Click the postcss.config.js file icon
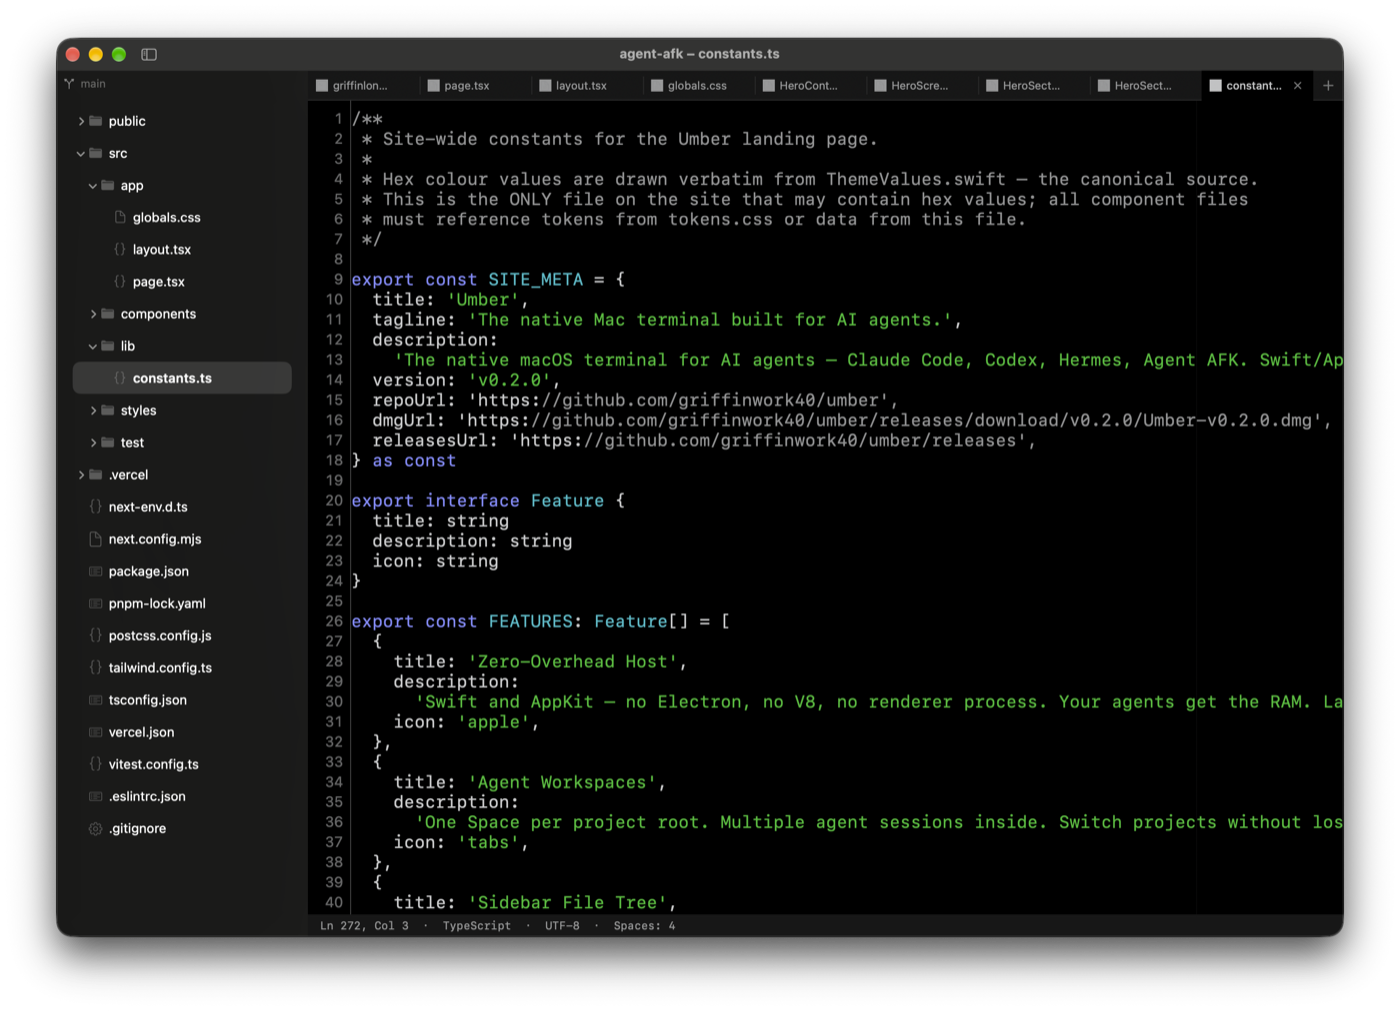Screen dimensions: 1400x1011 point(96,635)
